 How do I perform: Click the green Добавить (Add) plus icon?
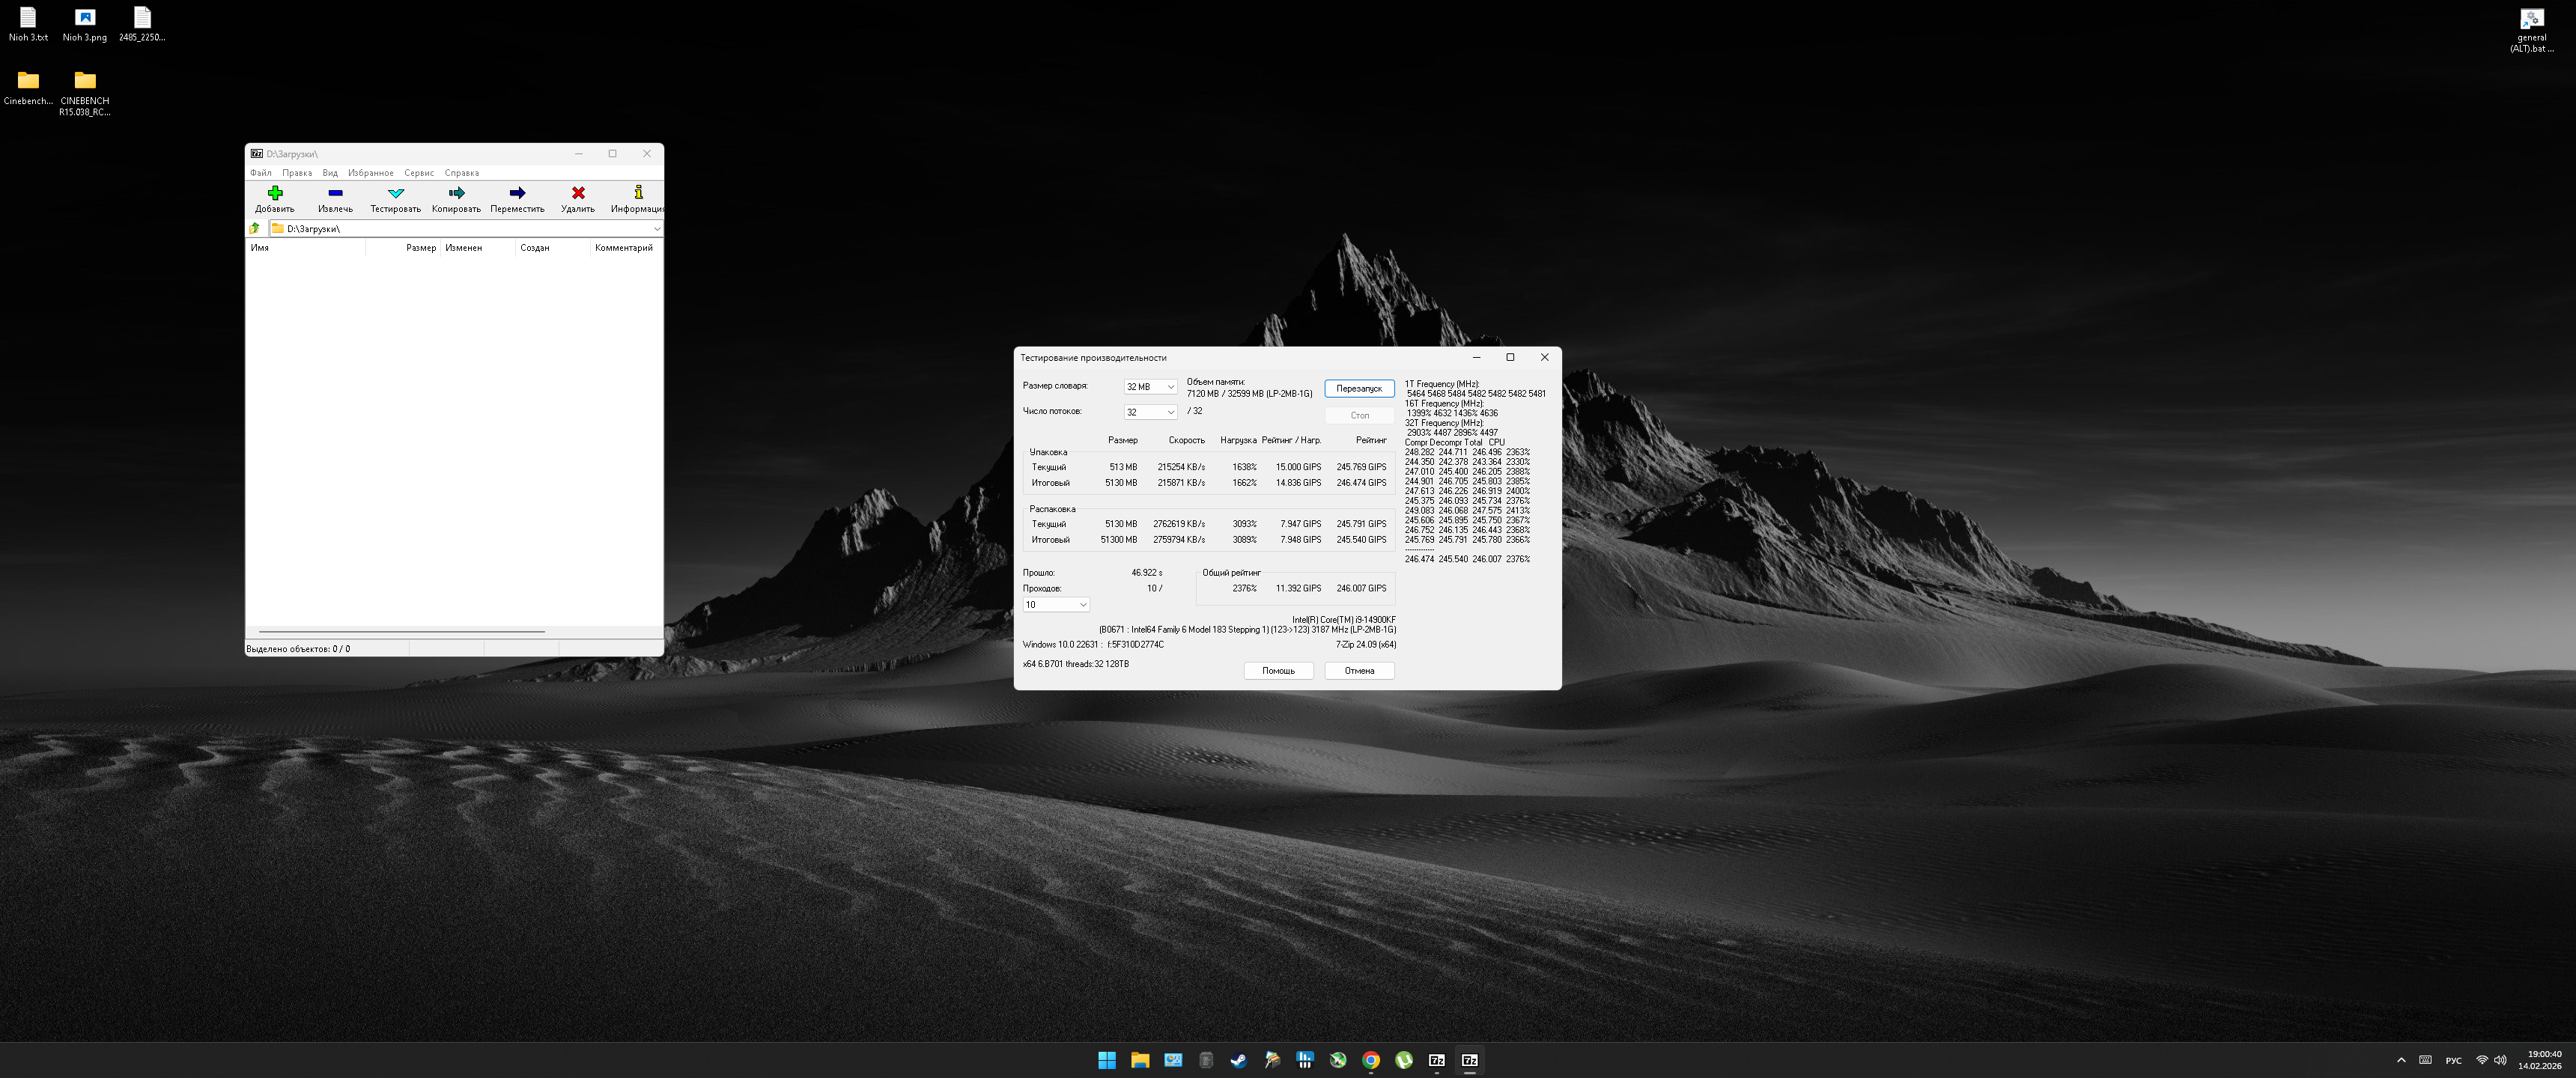[x=275, y=193]
